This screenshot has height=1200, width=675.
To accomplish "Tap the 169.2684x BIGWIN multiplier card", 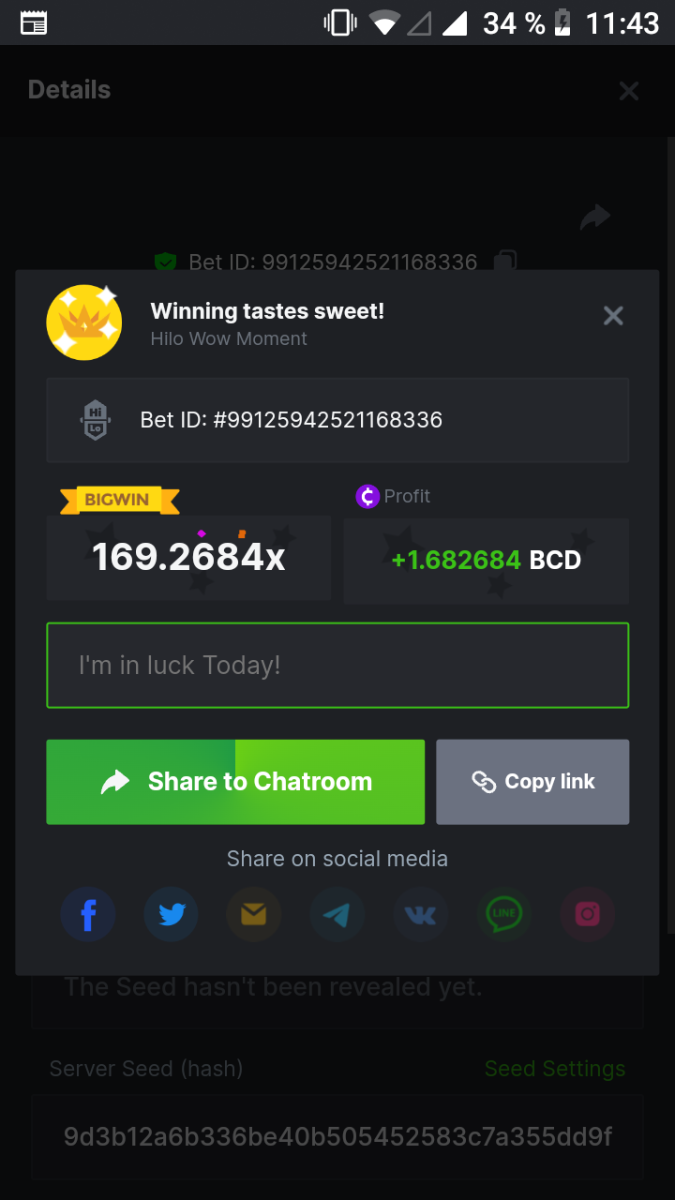I will pyautogui.click(x=189, y=557).
